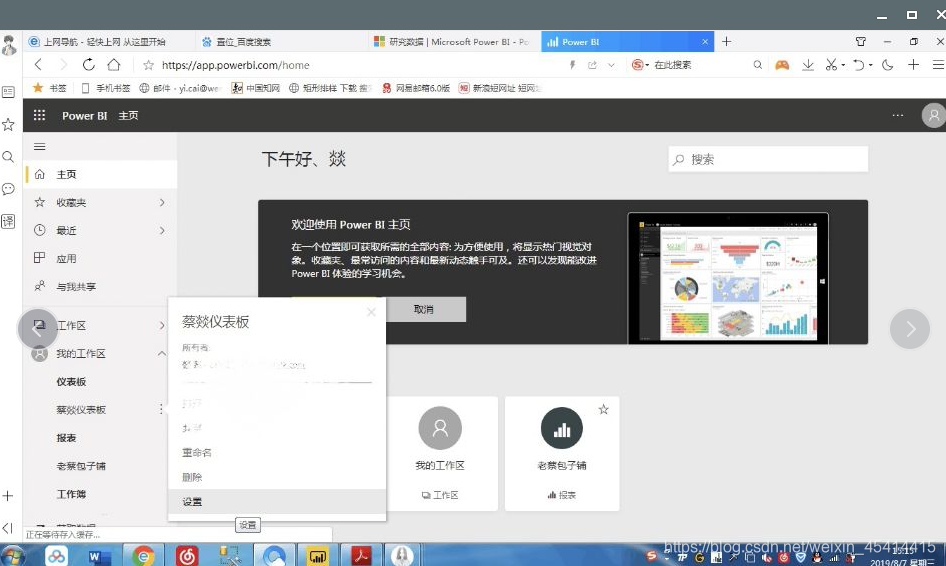
Task: Close the active Power BI tab
Action: coord(705,42)
